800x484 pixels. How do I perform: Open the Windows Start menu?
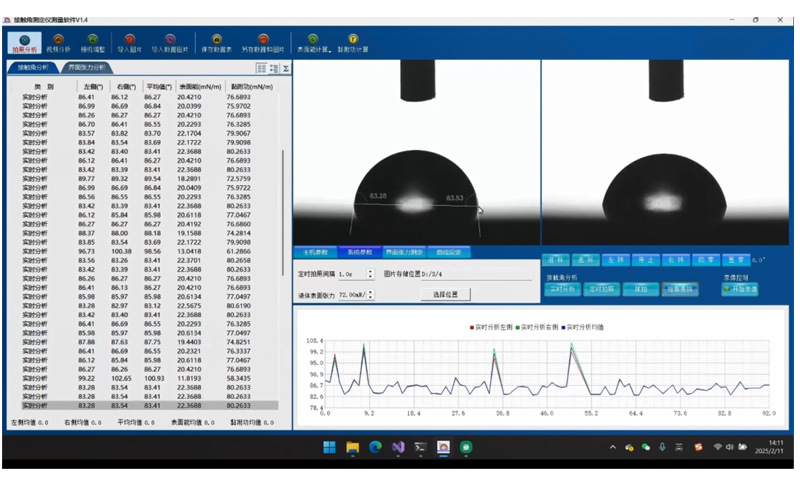tap(329, 447)
